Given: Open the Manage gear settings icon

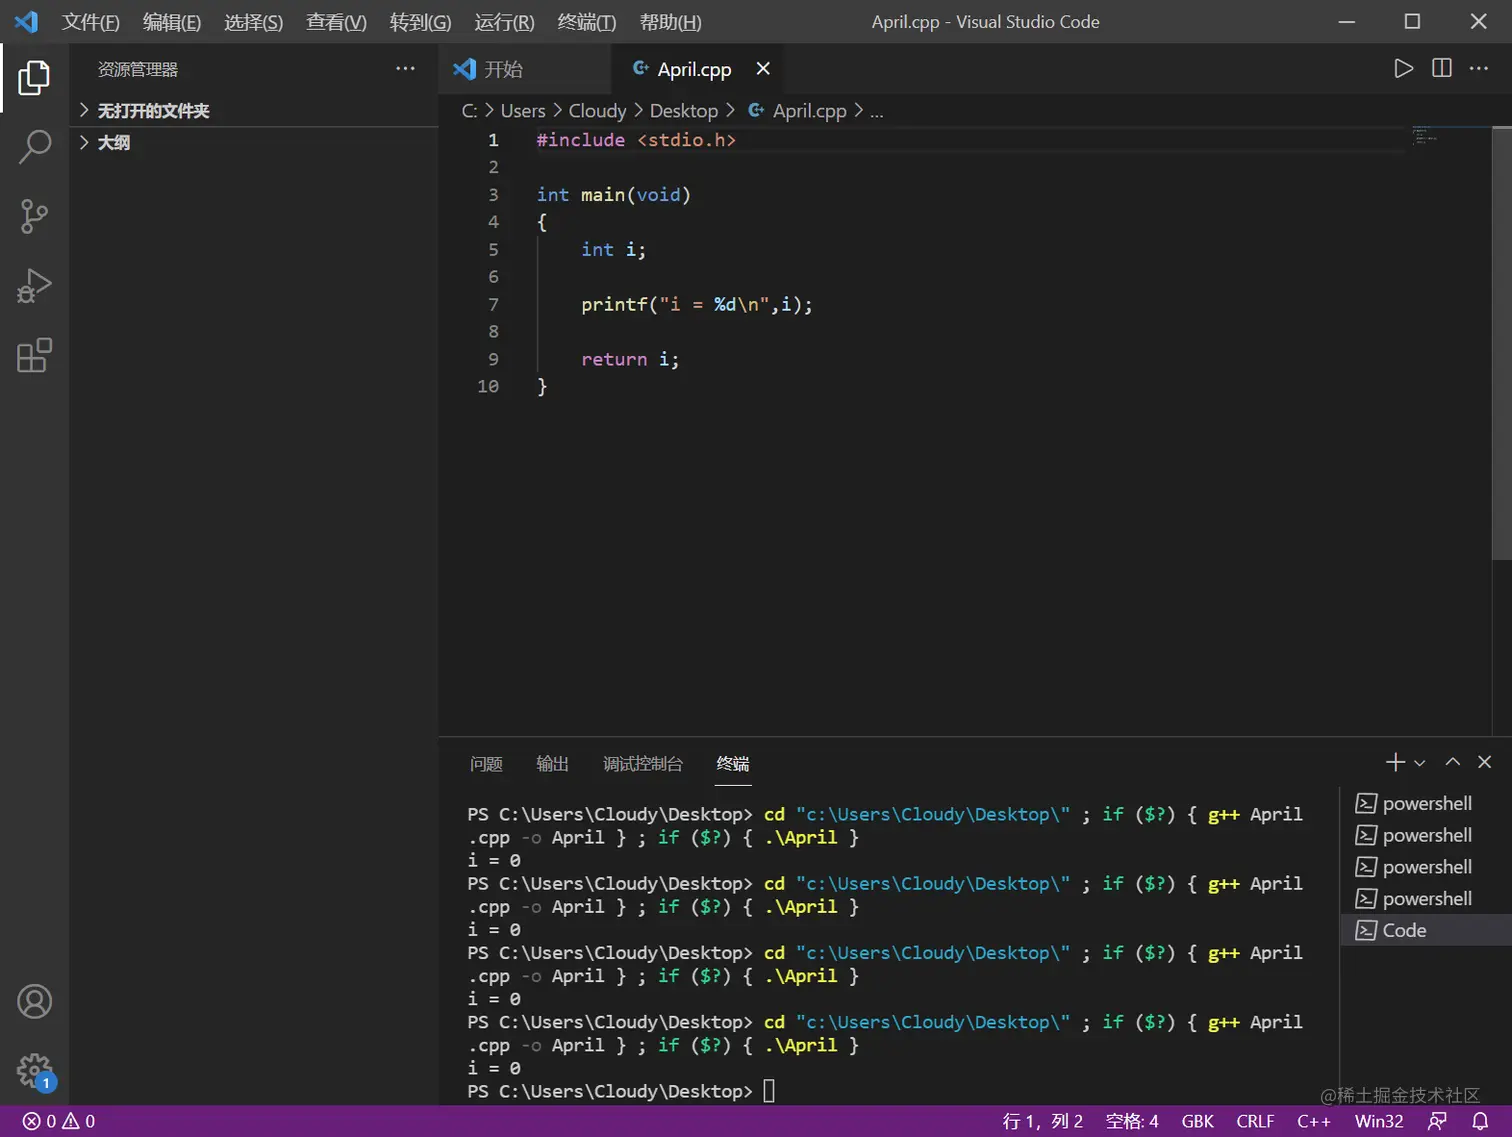Looking at the screenshot, I should point(34,1070).
